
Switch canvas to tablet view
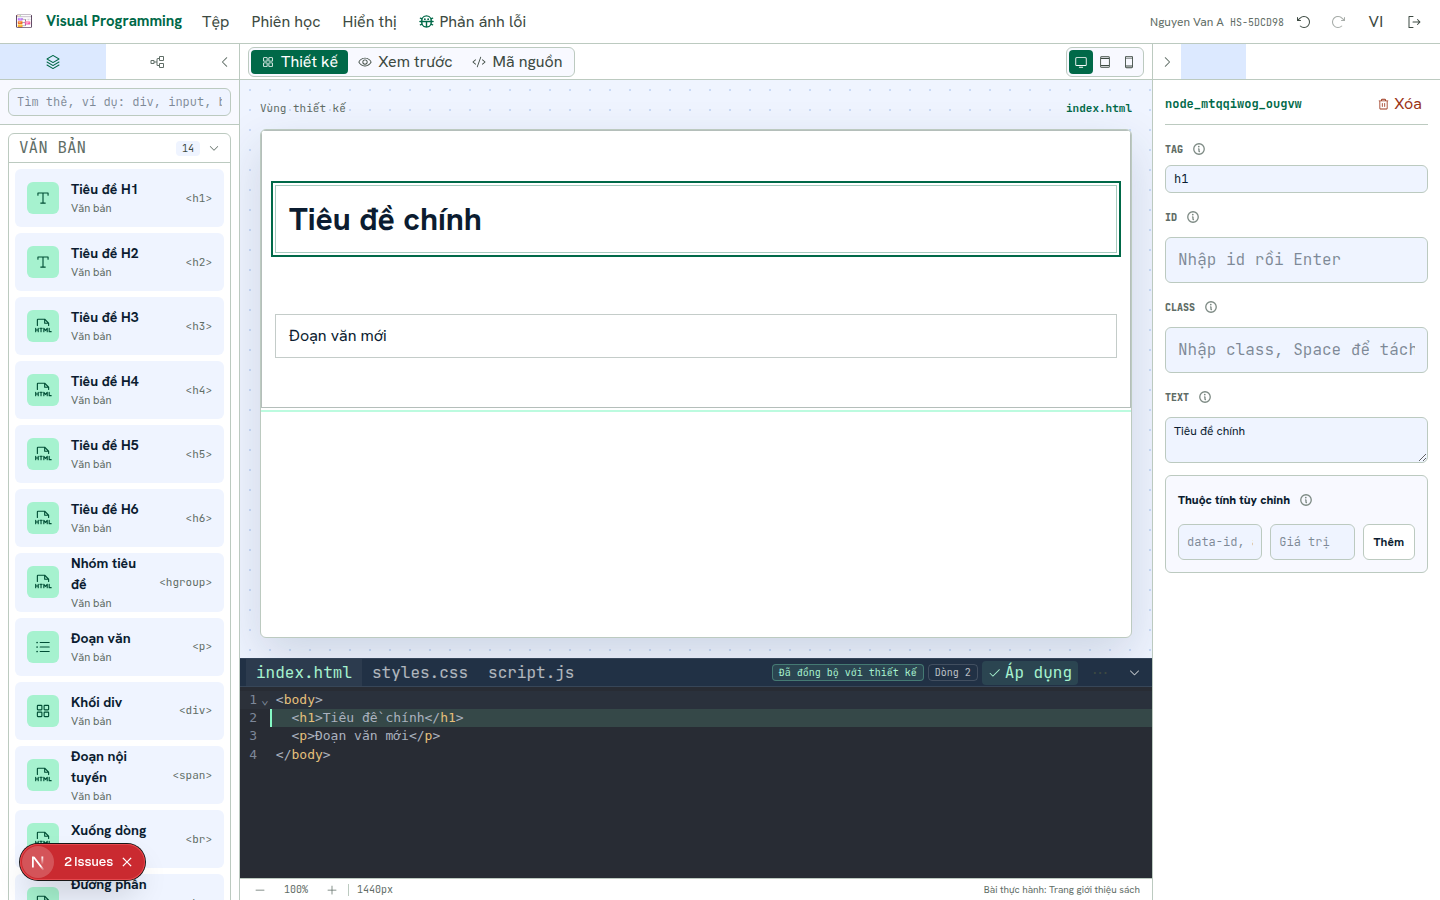(x=1105, y=62)
